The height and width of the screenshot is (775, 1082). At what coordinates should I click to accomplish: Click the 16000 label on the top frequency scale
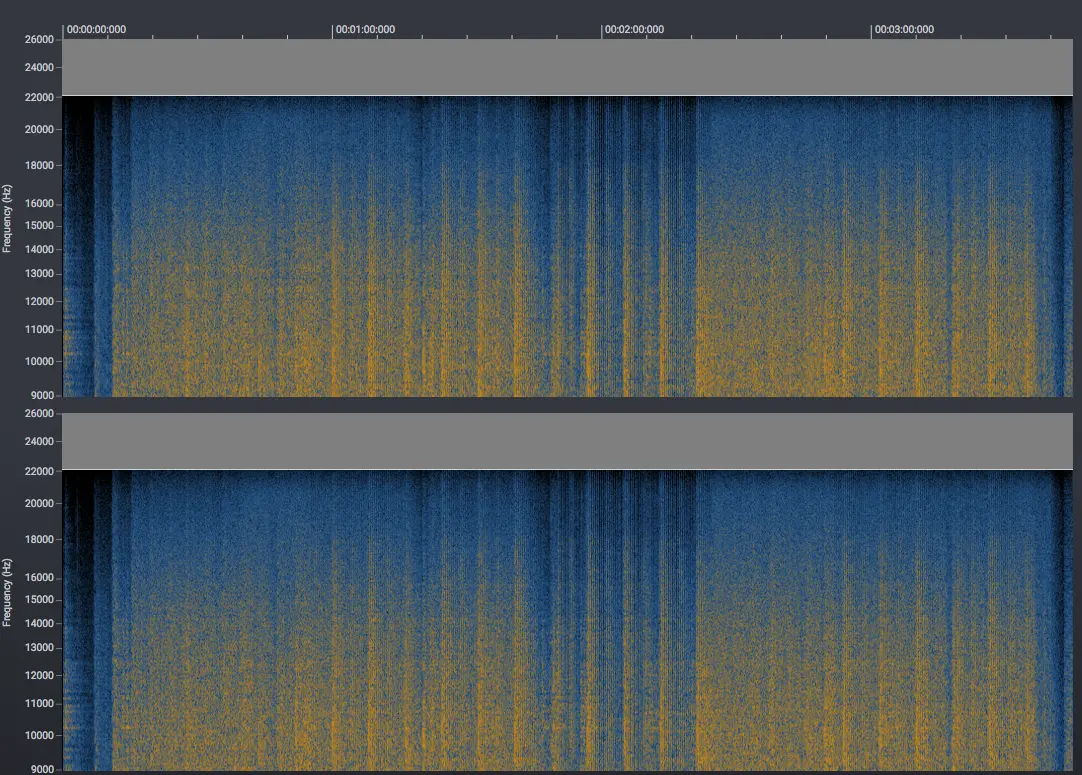pyautogui.click(x=40, y=204)
